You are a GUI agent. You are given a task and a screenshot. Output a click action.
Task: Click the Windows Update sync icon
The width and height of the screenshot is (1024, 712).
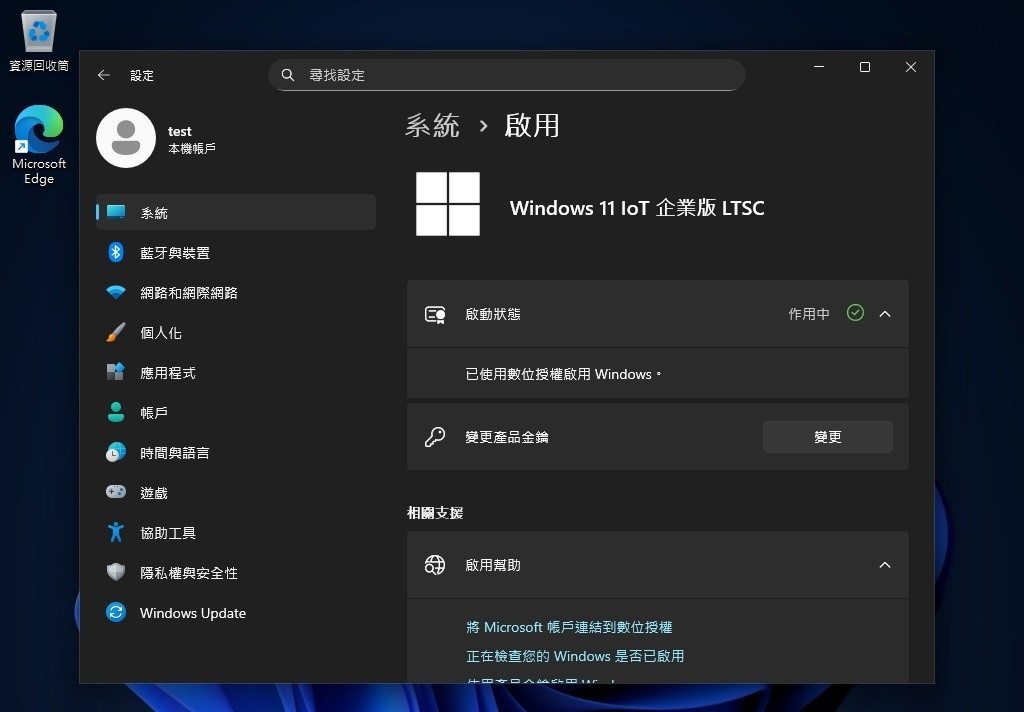[116, 613]
